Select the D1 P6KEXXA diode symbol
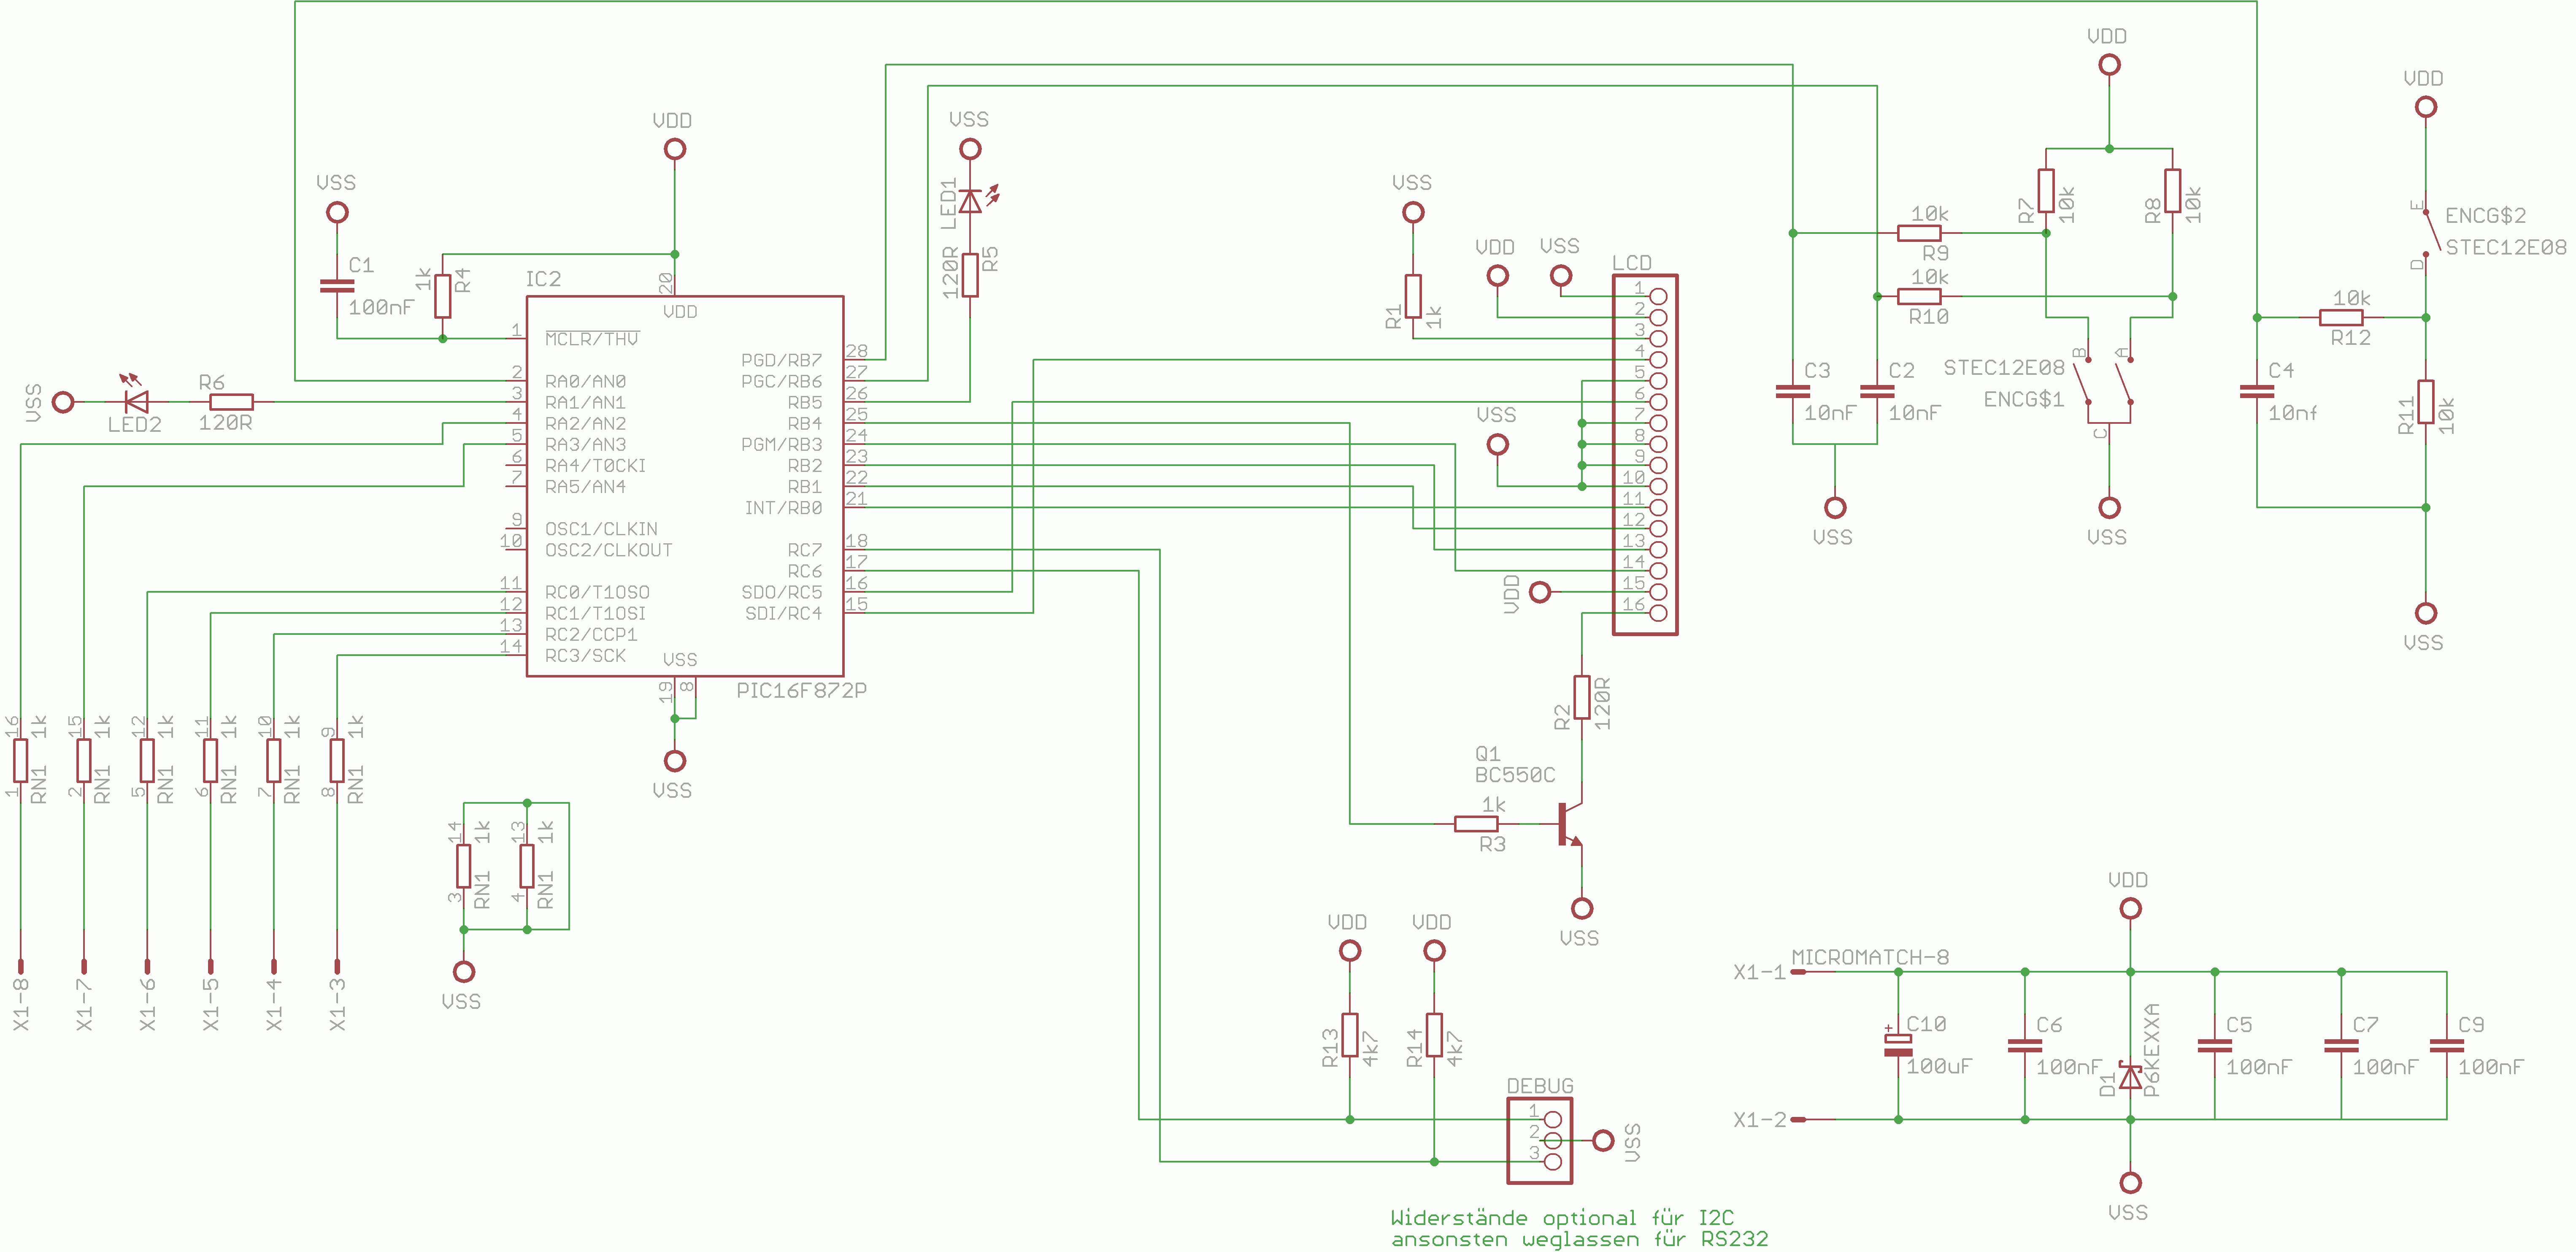Image resolution: width=2576 pixels, height=1252 pixels. (x=2130, y=1077)
